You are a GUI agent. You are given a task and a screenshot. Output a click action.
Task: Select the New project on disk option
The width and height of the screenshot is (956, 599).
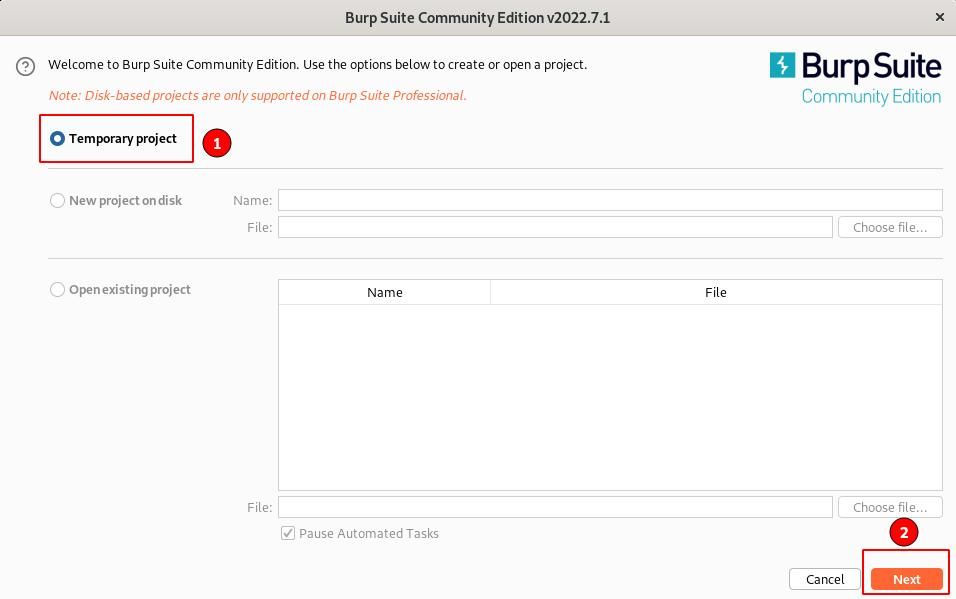58,200
